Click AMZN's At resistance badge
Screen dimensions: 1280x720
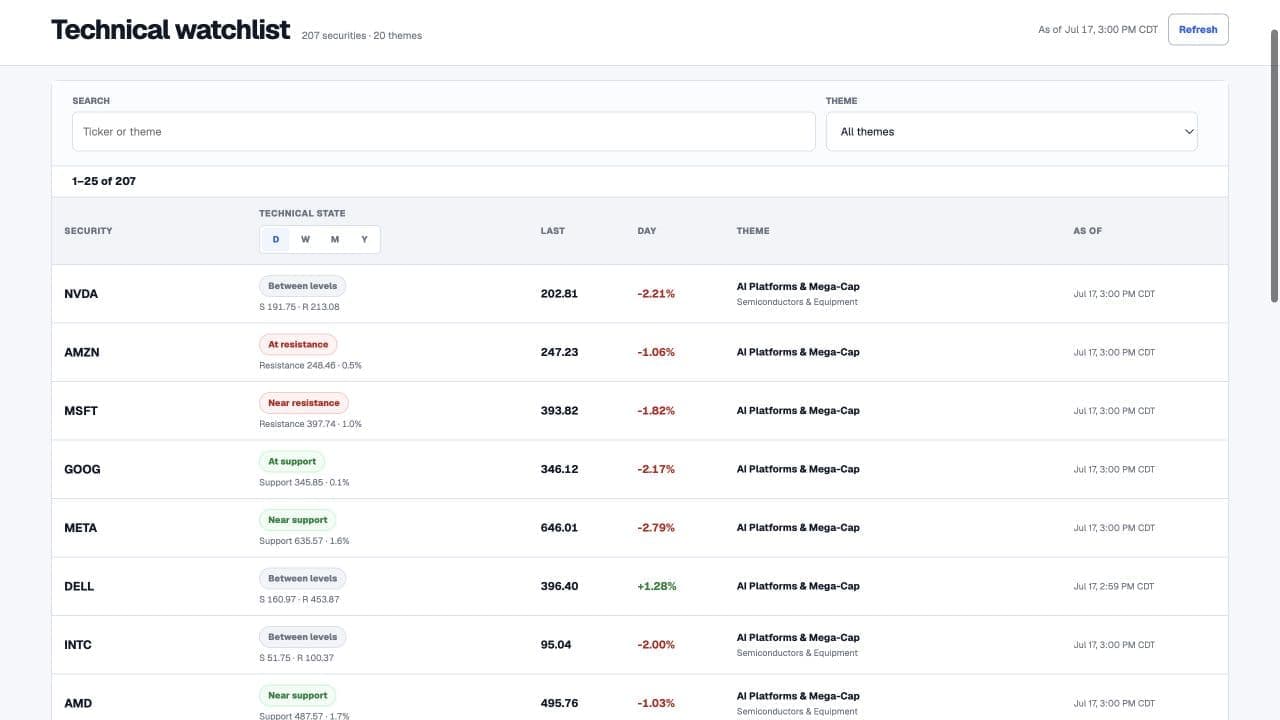298,344
